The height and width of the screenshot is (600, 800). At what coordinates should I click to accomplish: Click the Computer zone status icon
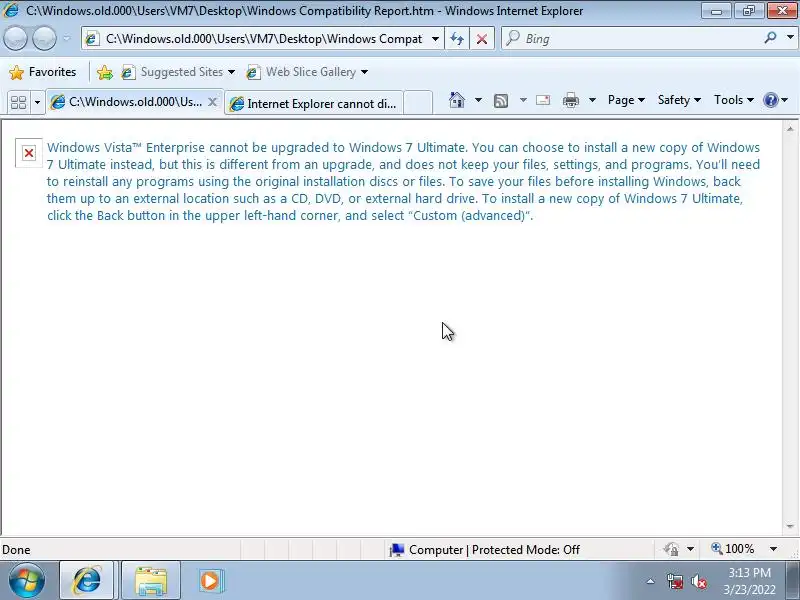(x=396, y=549)
